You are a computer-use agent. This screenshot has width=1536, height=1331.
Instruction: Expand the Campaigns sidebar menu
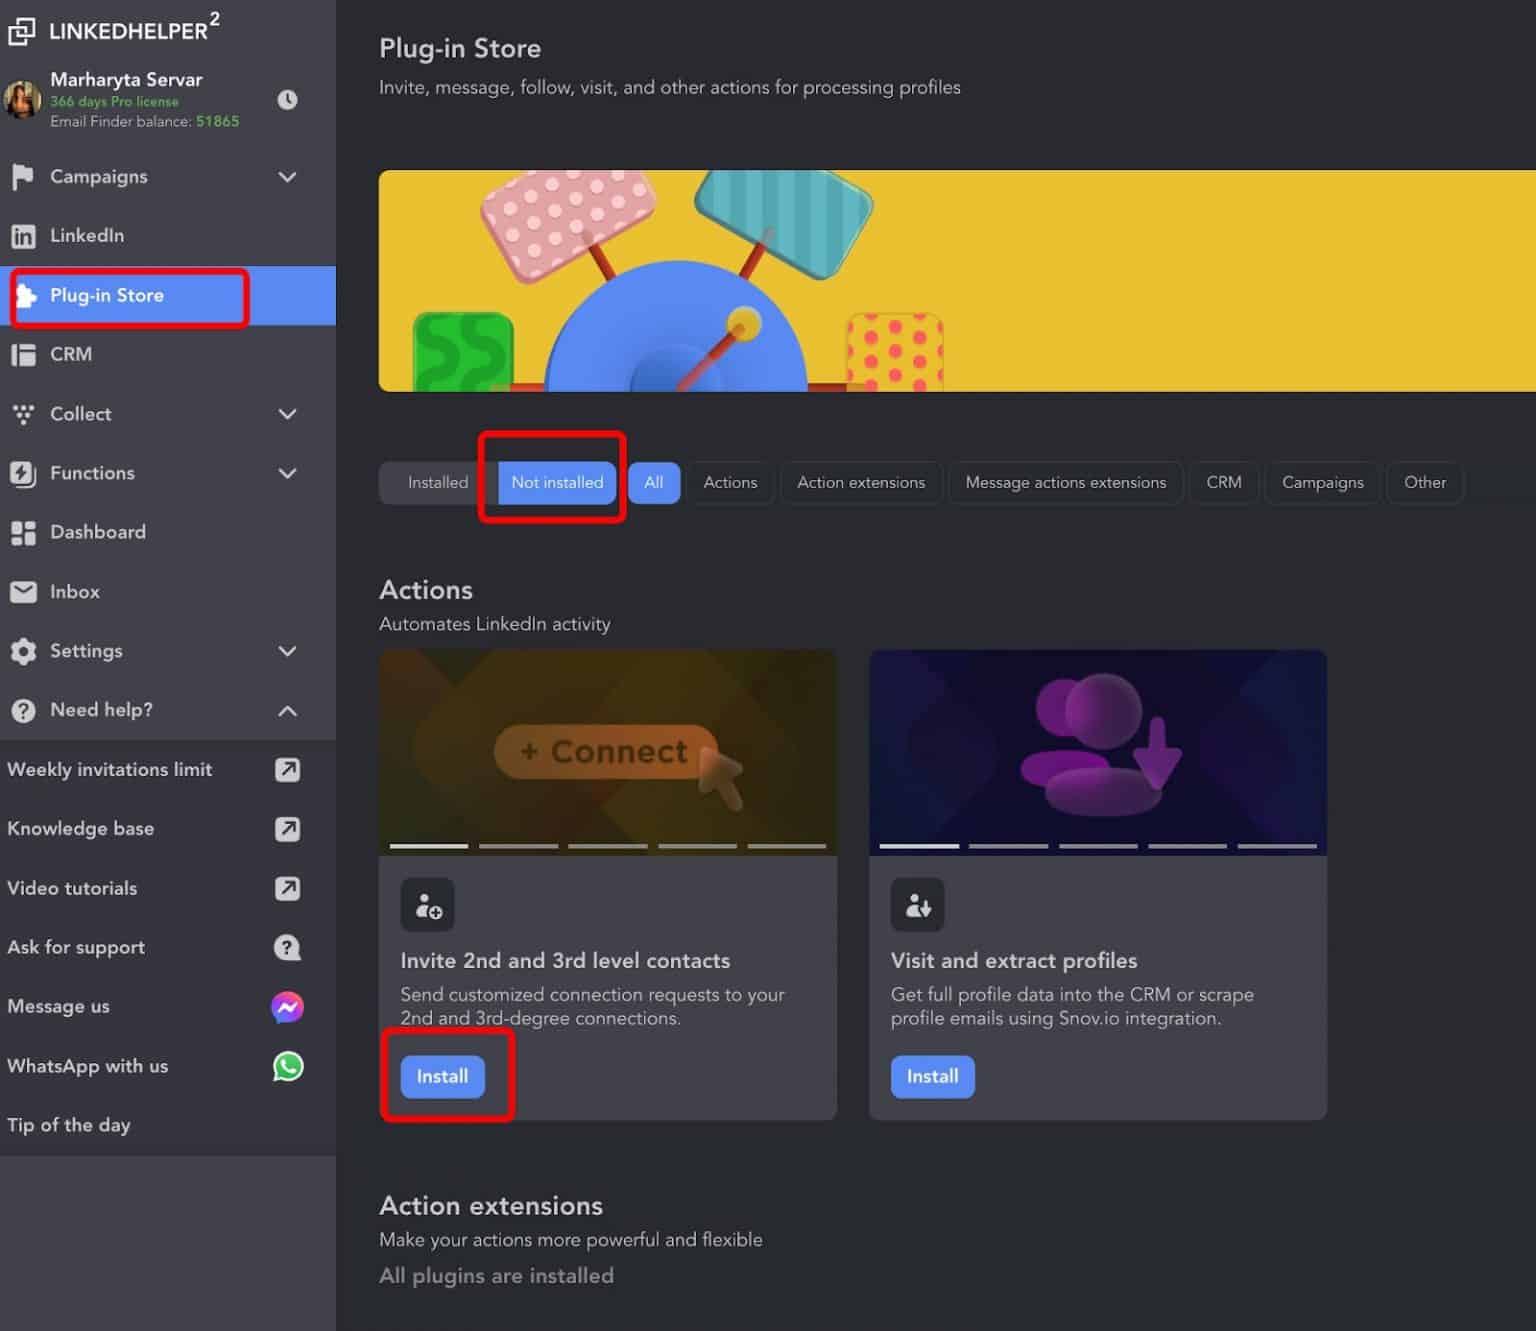pyautogui.click(x=287, y=177)
